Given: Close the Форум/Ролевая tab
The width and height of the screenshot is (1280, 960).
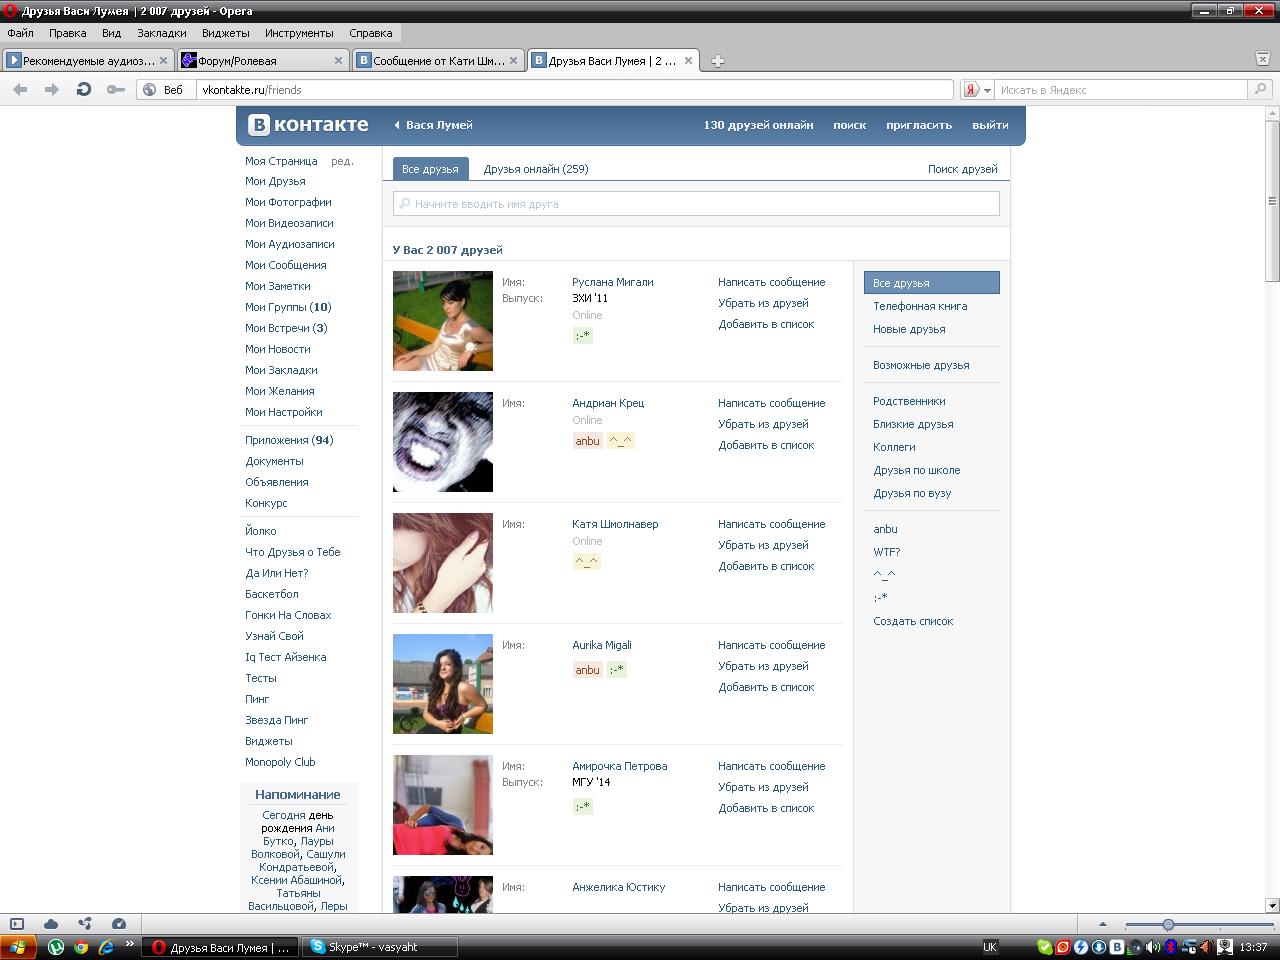Looking at the screenshot, I should pyautogui.click(x=338, y=61).
